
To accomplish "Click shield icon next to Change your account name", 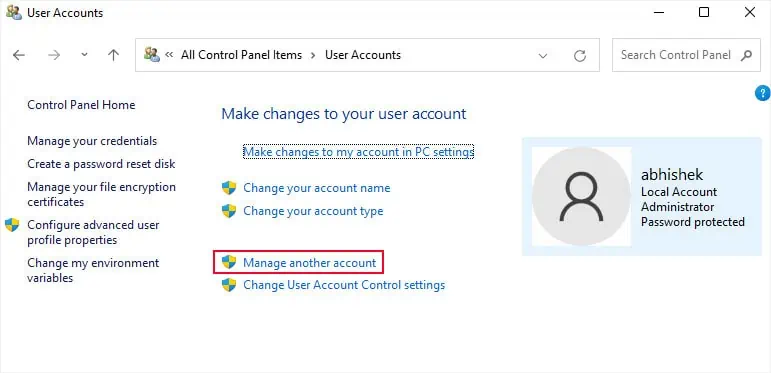I will tap(229, 188).
